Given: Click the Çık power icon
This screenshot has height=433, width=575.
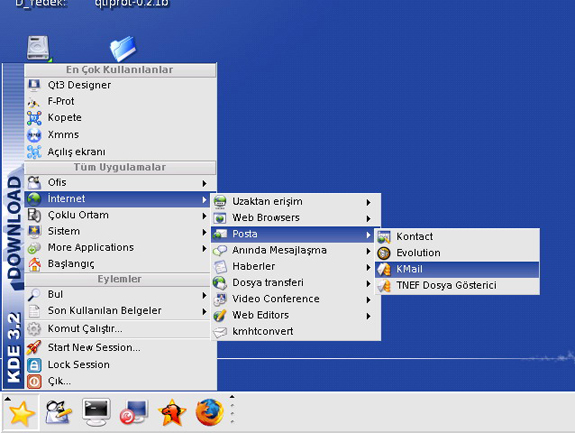Looking at the screenshot, I should pyautogui.click(x=34, y=382).
